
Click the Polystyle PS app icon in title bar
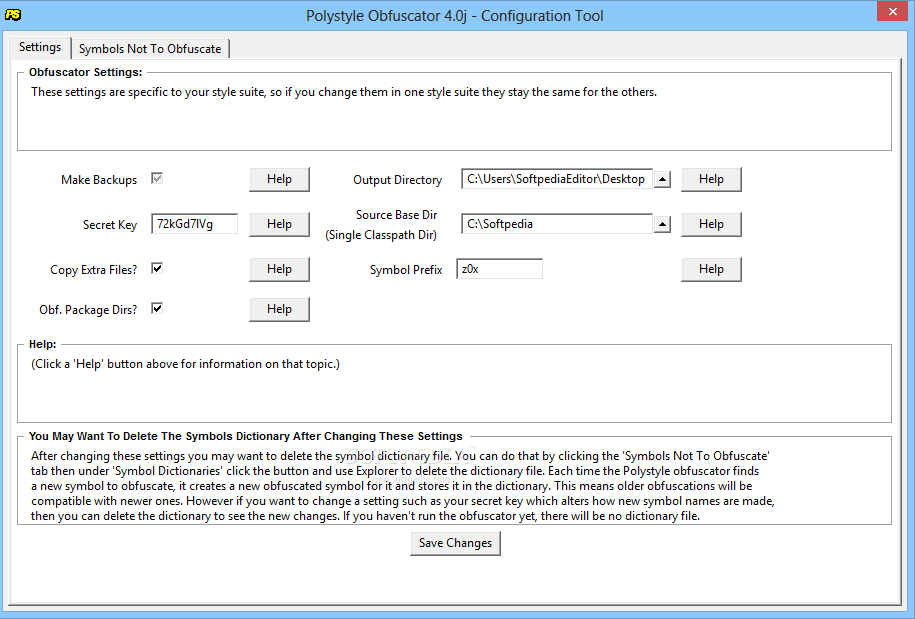tap(13, 15)
